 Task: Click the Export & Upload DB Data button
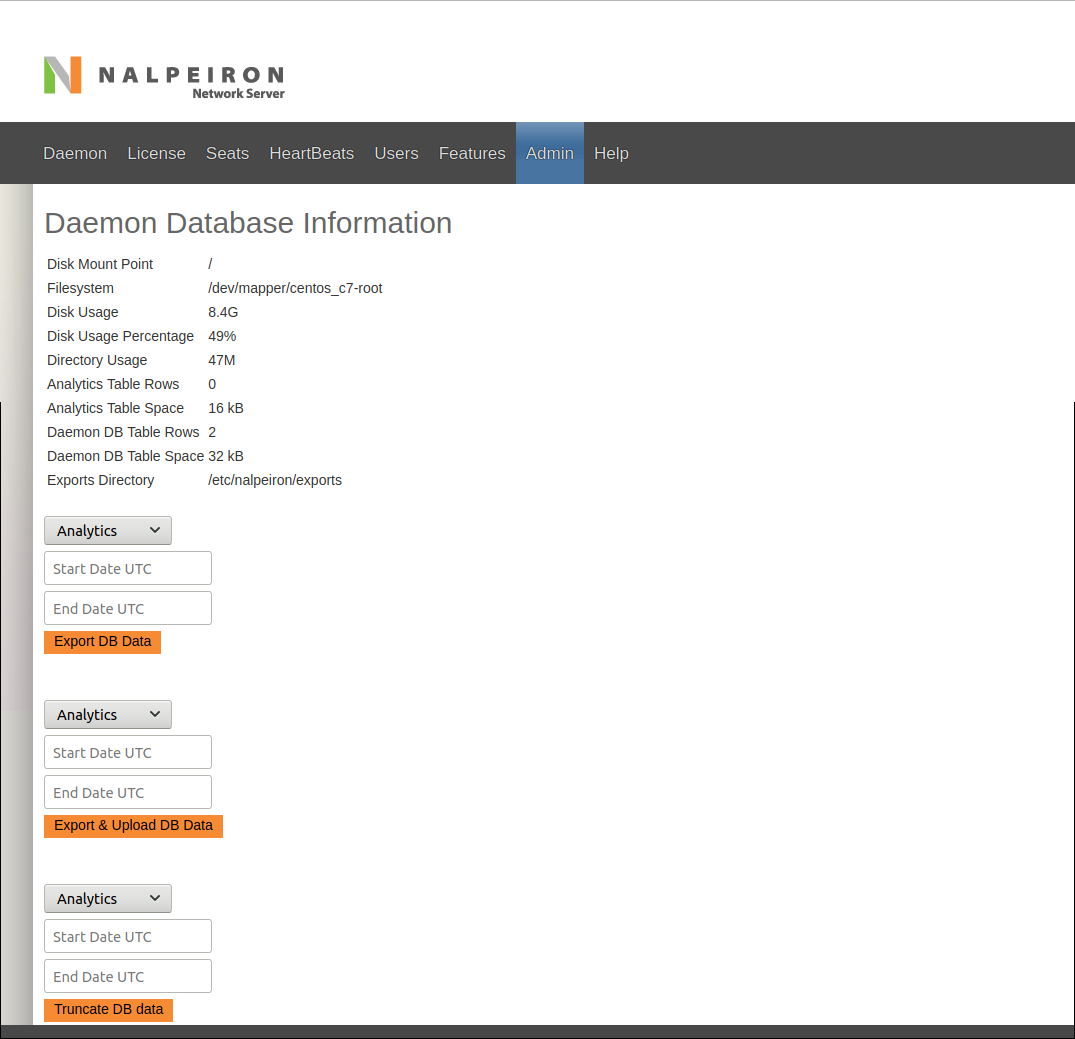click(133, 826)
